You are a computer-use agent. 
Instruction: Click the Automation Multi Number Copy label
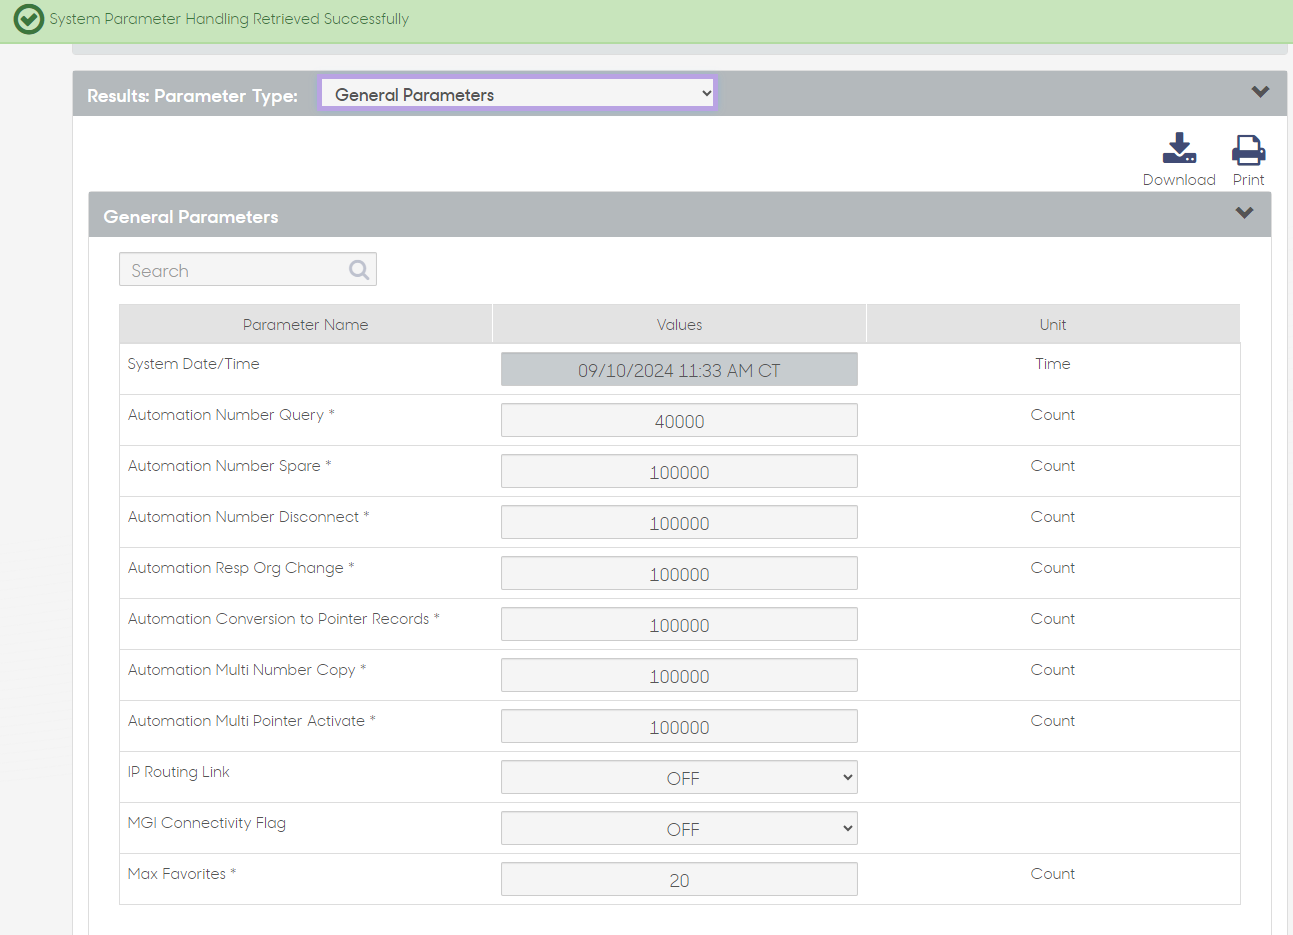pos(247,670)
